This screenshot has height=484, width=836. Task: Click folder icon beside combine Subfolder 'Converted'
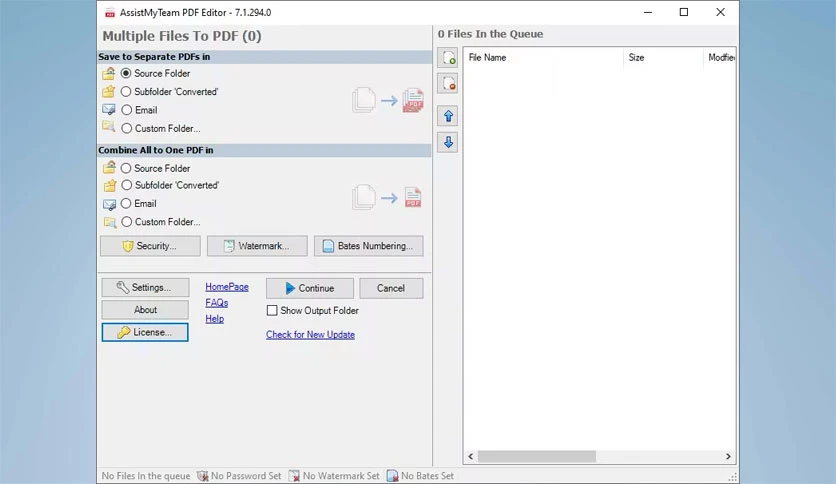point(109,185)
